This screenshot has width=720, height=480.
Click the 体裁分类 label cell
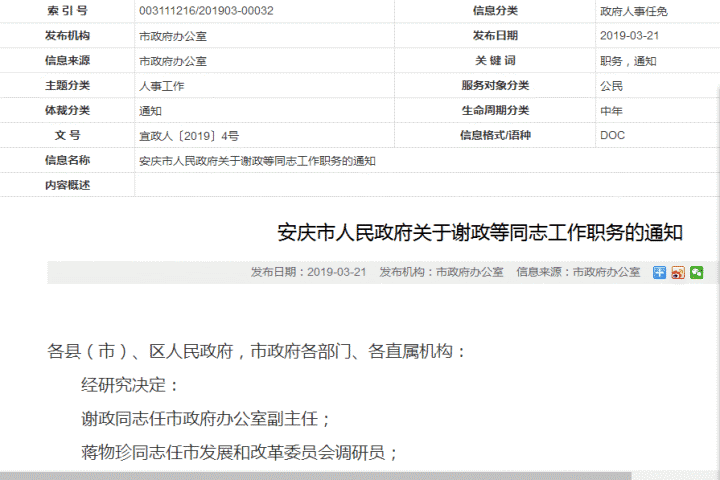pyautogui.click(x=68, y=110)
